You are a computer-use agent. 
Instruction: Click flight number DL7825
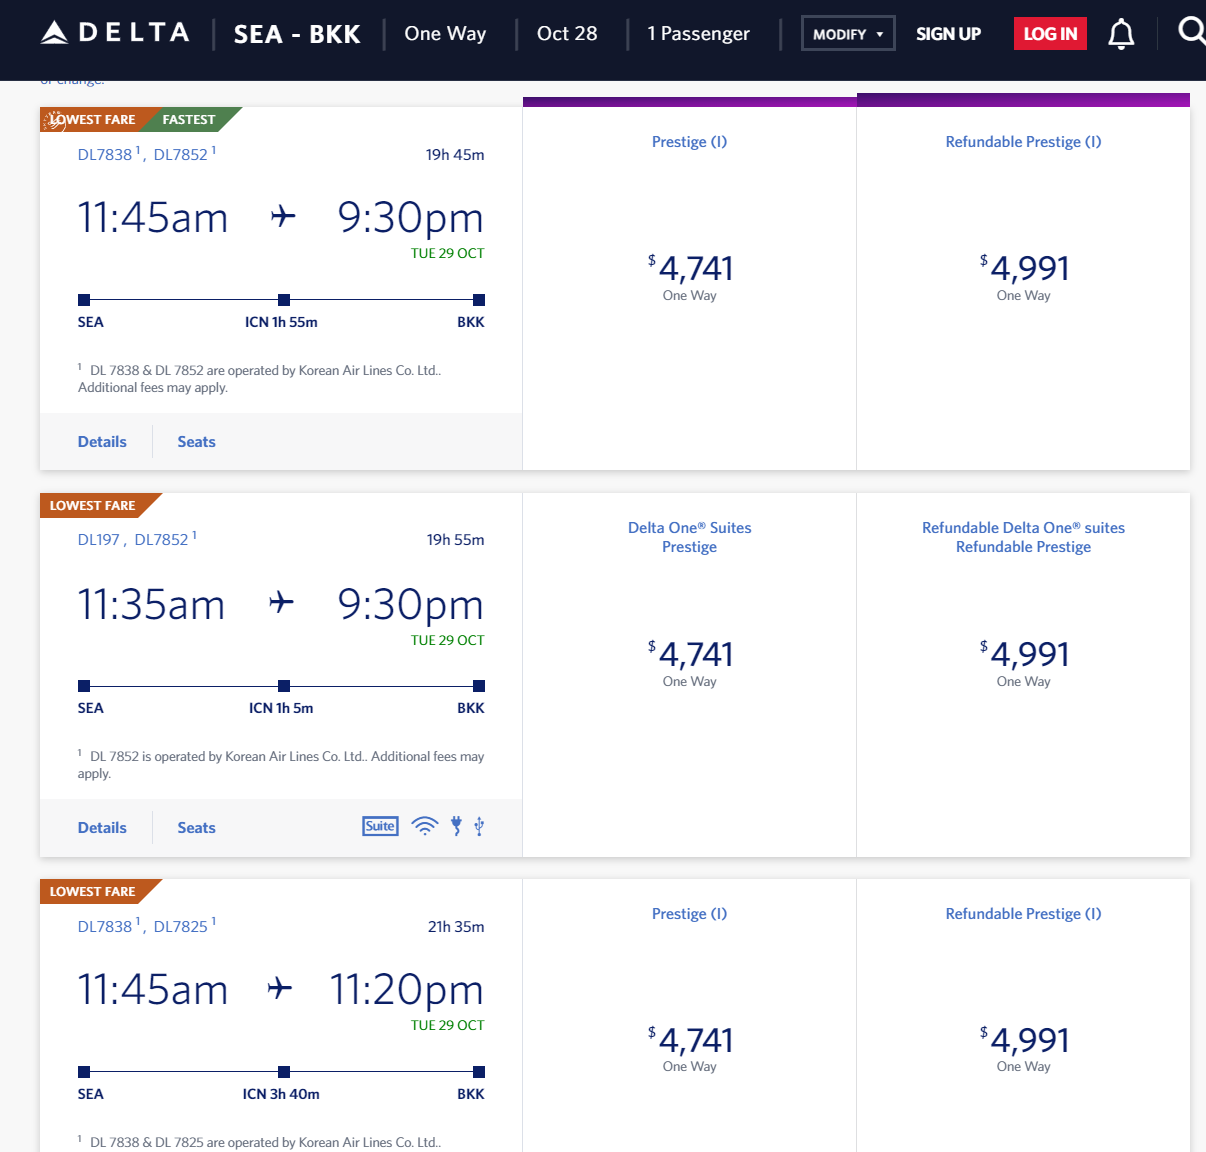[x=181, y=926]
